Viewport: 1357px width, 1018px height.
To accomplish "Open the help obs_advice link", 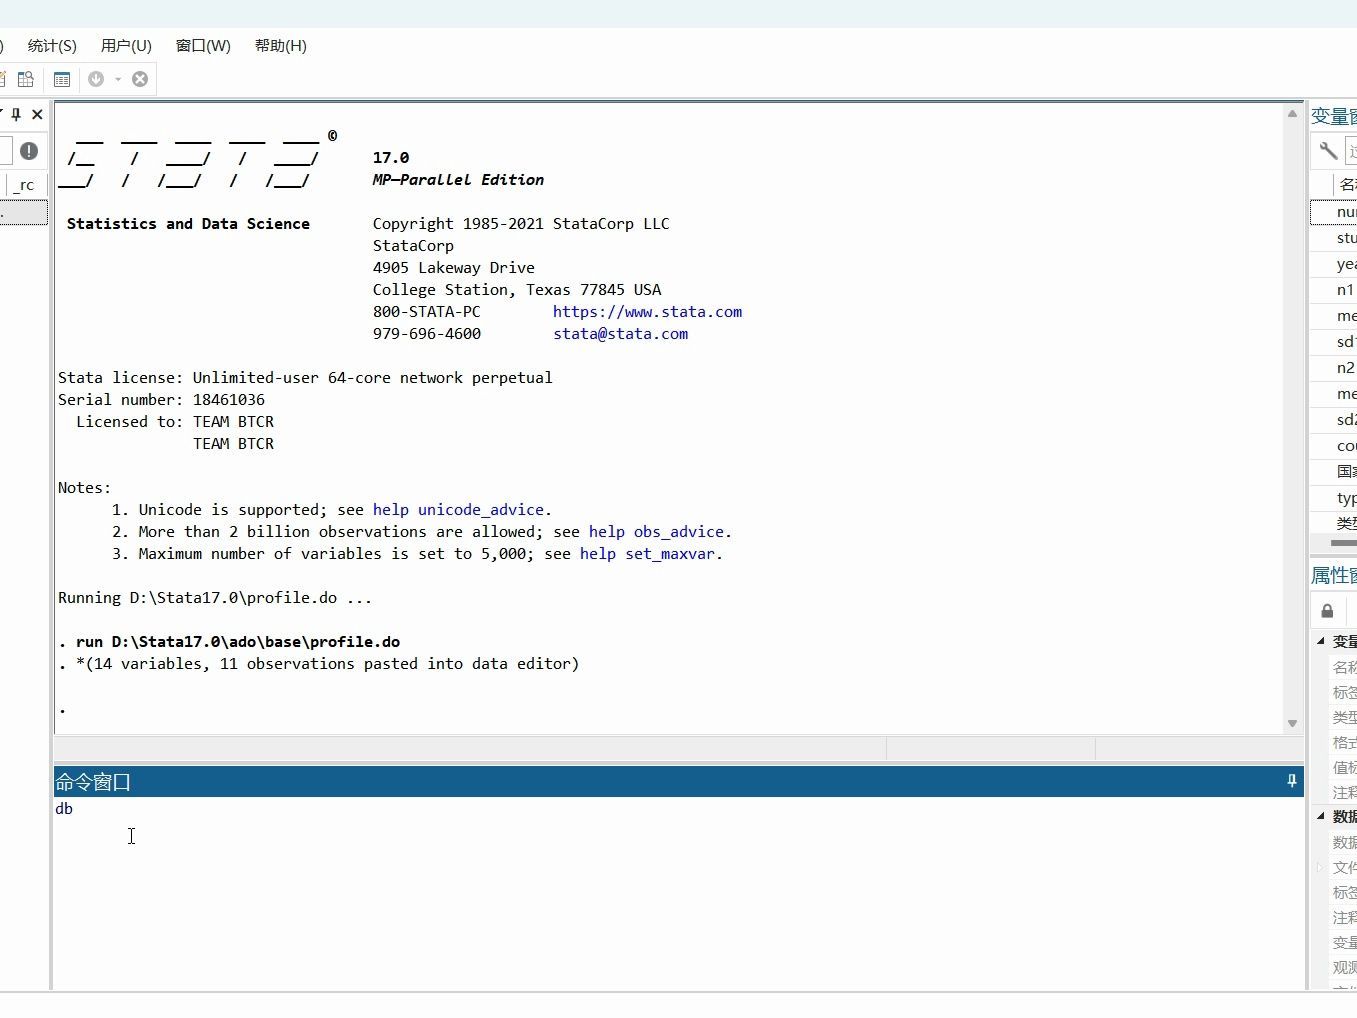I will (x=656, y=532).
